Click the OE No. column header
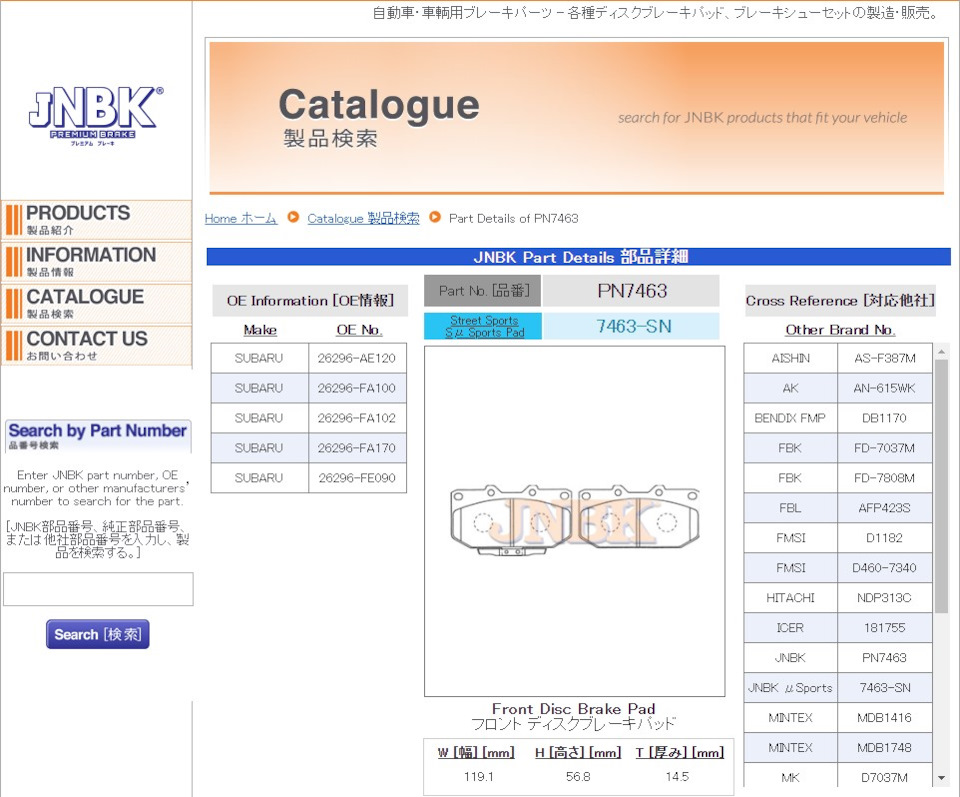This screenshot has width=960, height=797. [x=359, y=330]
